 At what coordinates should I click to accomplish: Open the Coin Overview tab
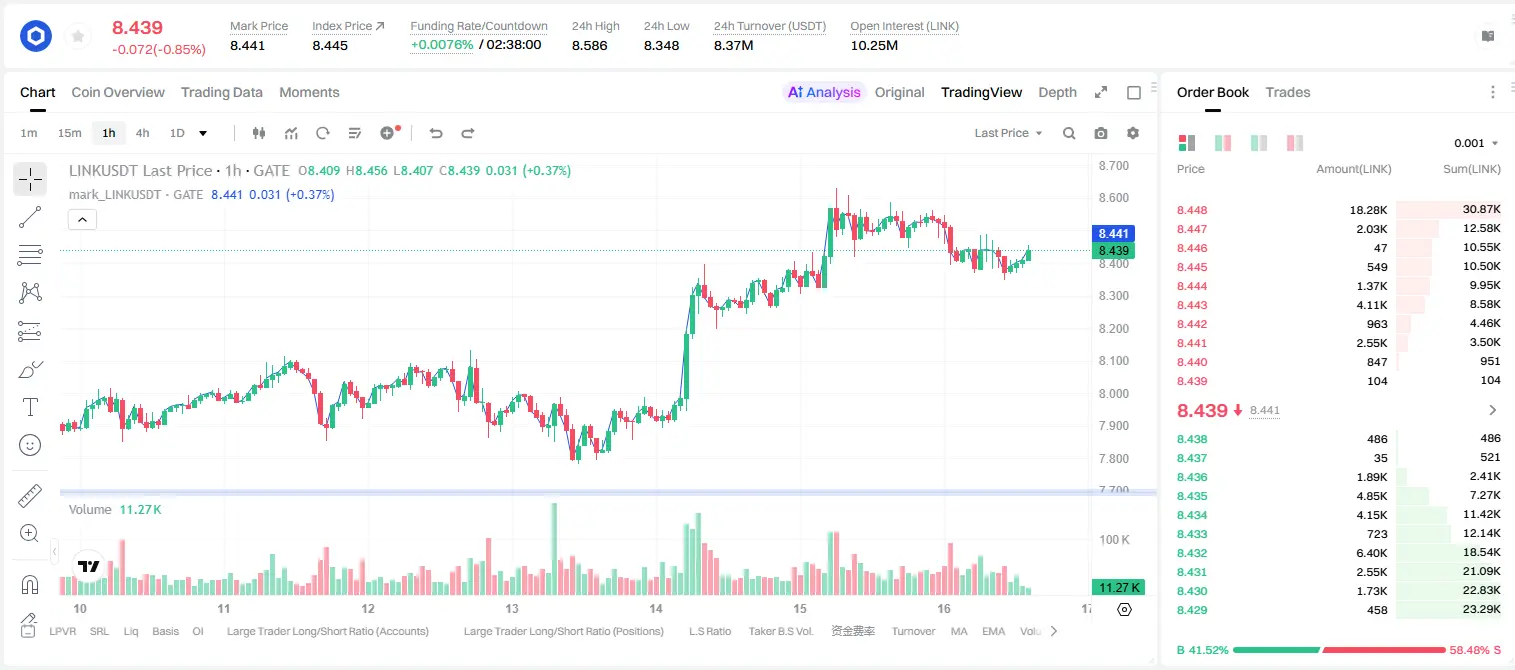[118, 92]
